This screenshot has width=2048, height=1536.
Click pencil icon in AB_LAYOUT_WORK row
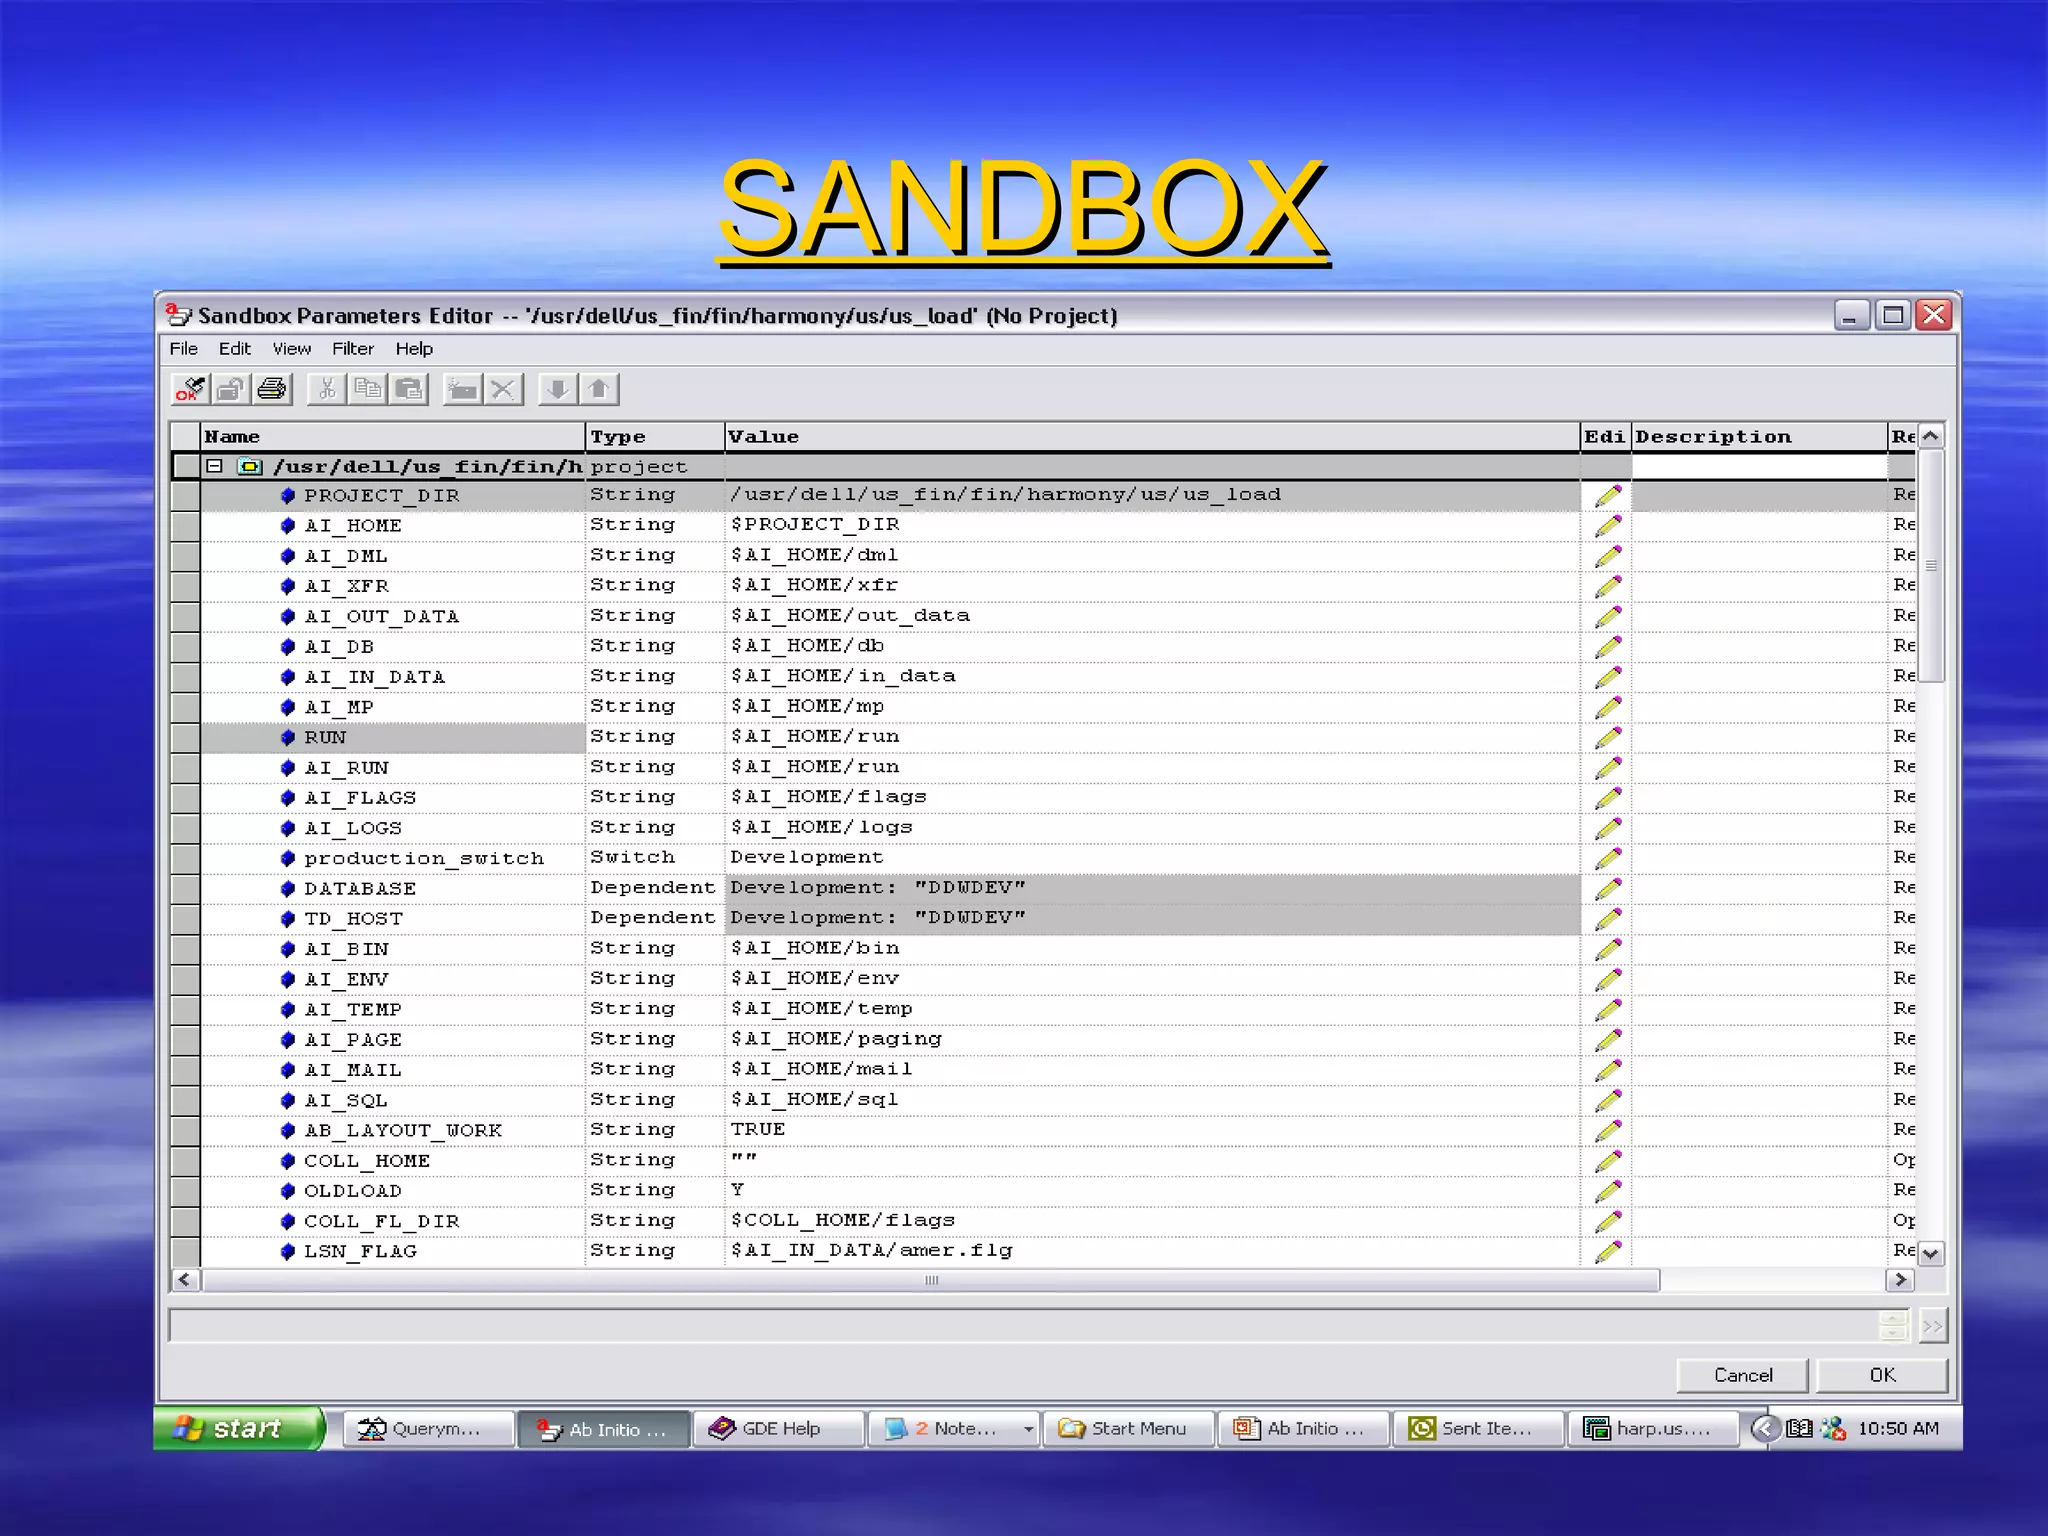coord(1608,1130)
